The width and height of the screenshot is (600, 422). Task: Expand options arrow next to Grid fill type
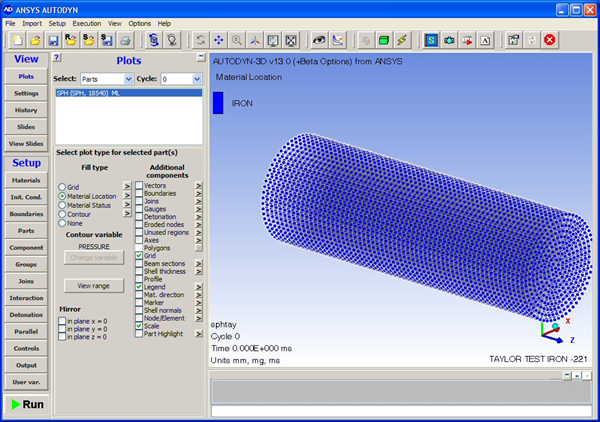coord(127,186)
